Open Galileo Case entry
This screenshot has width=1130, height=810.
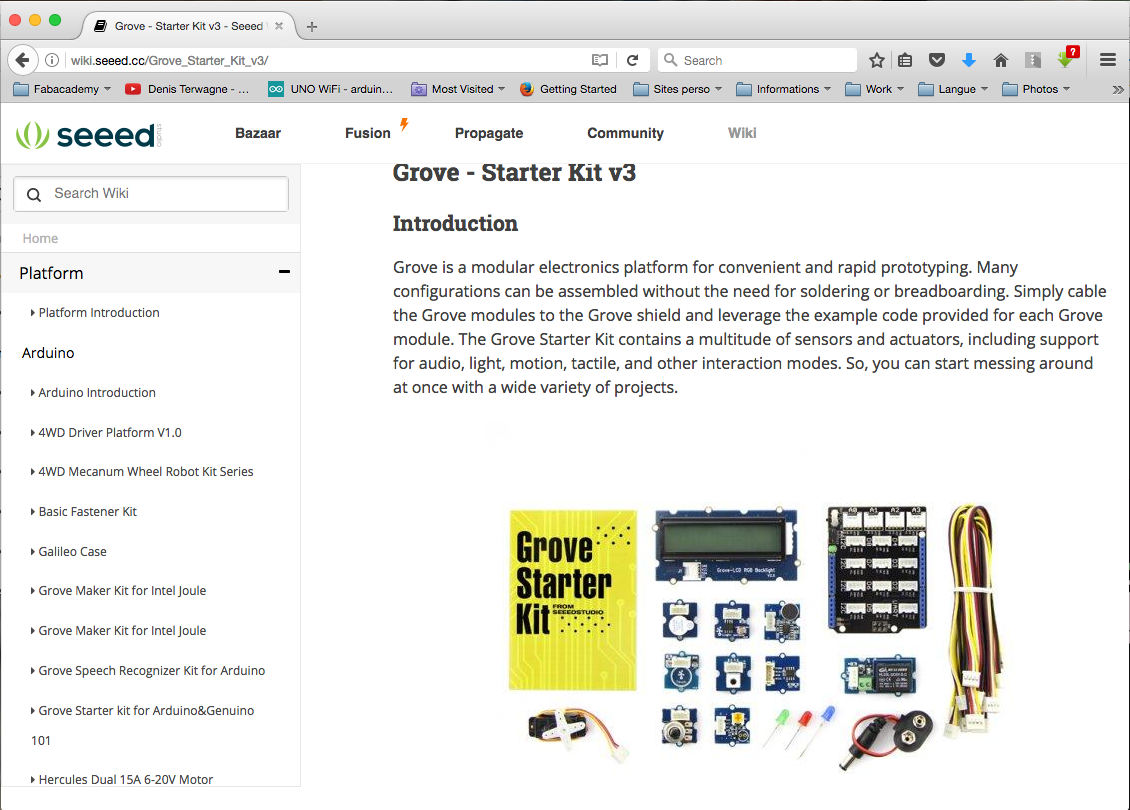pyautogui.click(x=72, y=552)
